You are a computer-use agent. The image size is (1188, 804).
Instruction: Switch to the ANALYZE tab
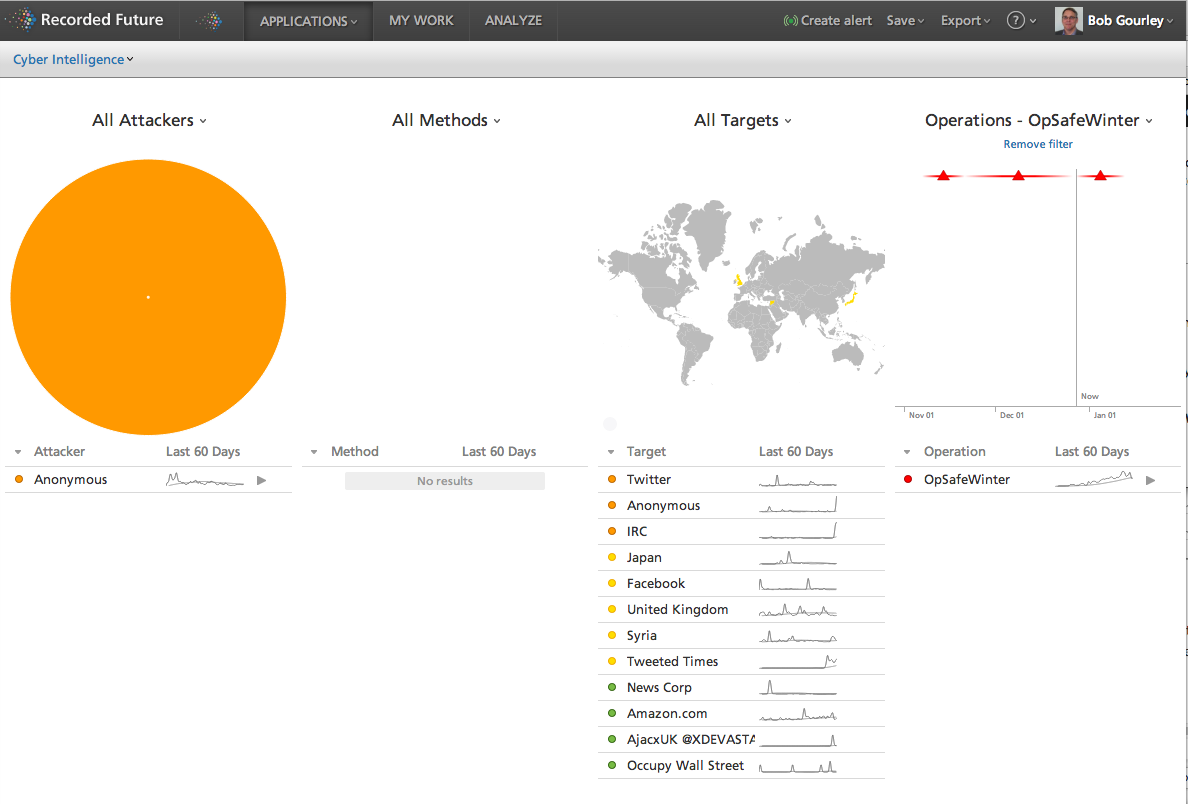pos(514,20)
